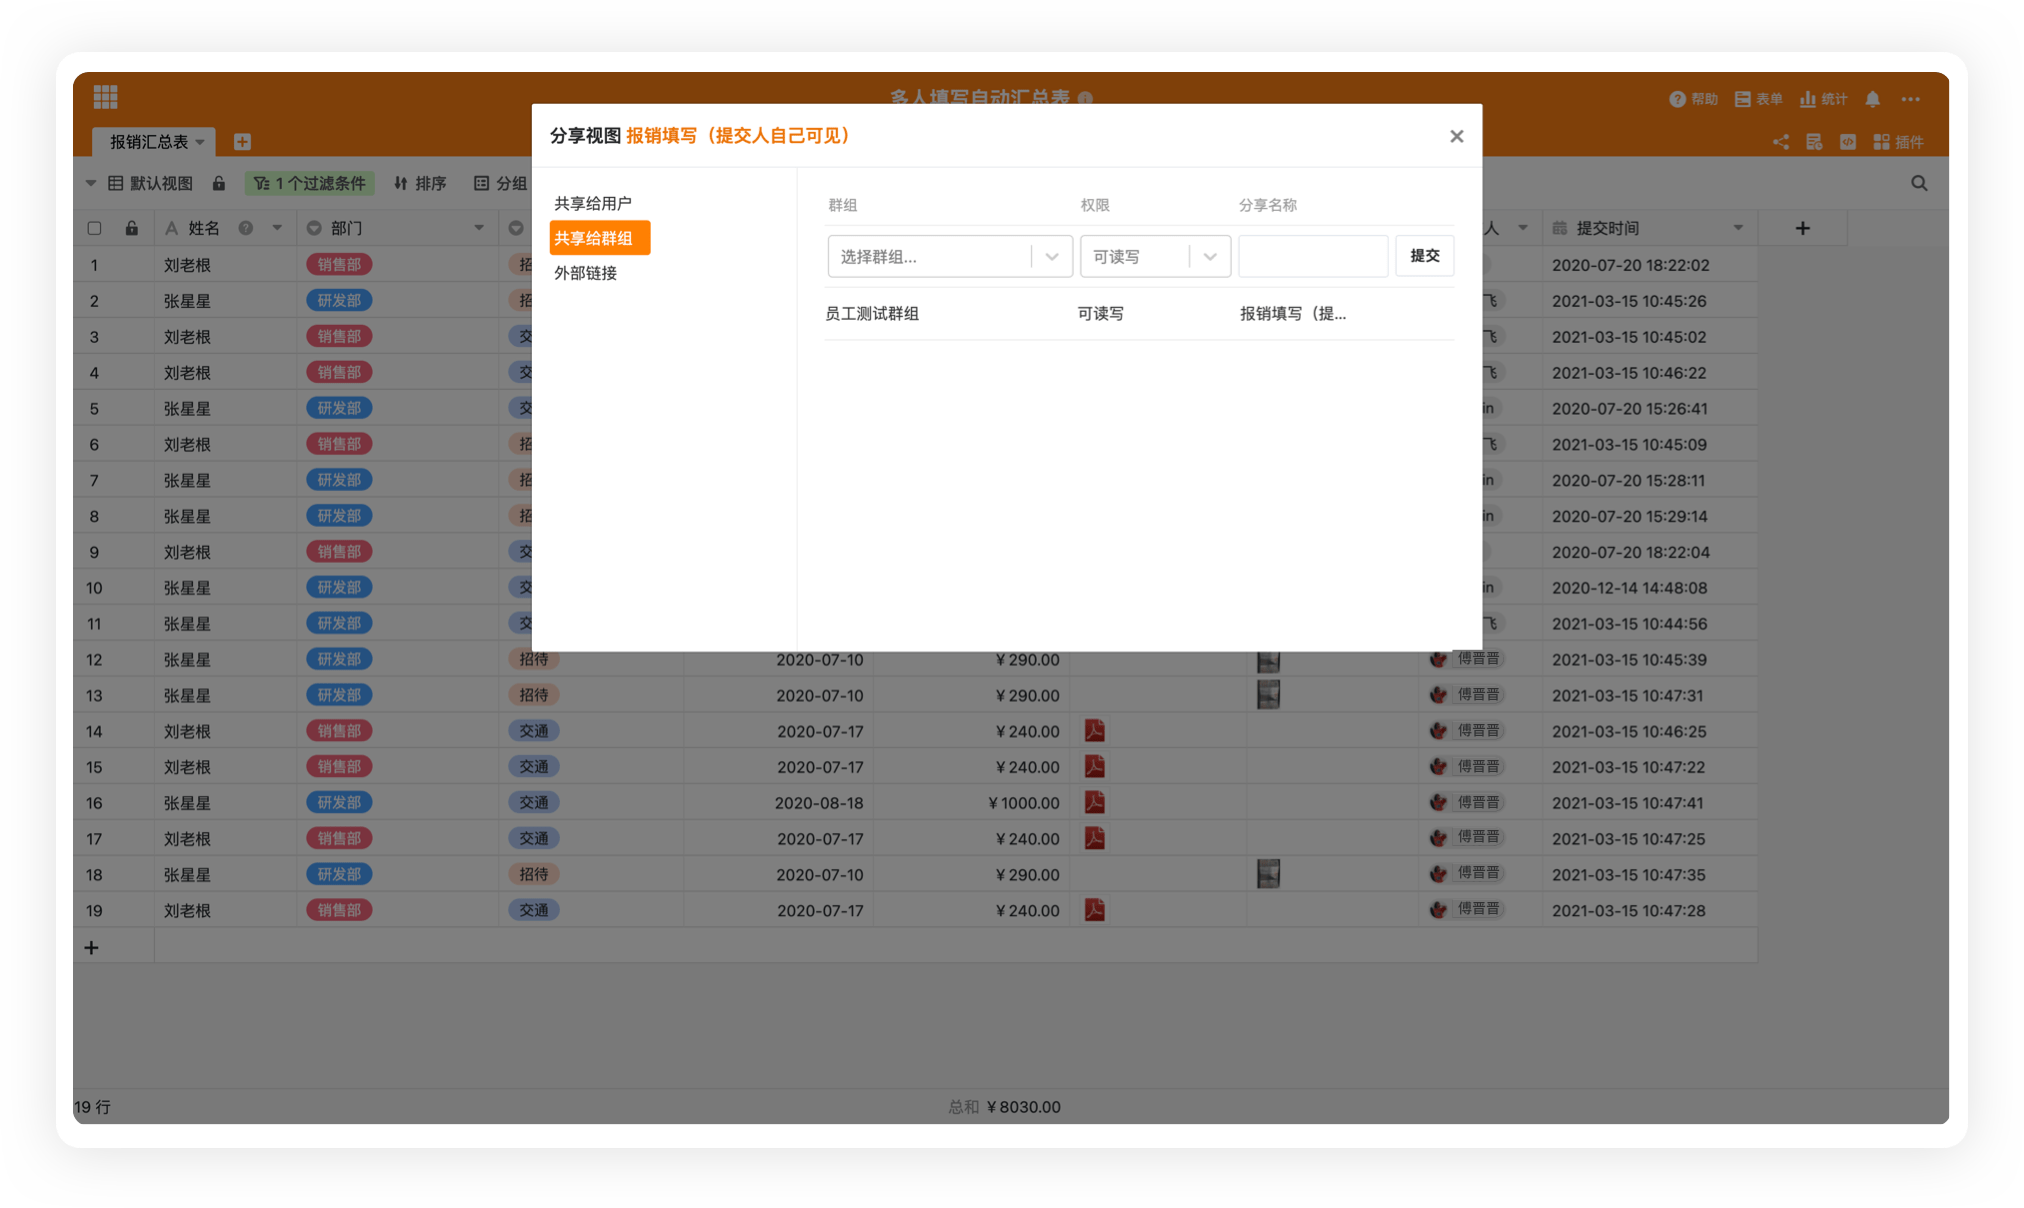
Task: Click the 分享名称 share name input field
Action: point(1312,257)
